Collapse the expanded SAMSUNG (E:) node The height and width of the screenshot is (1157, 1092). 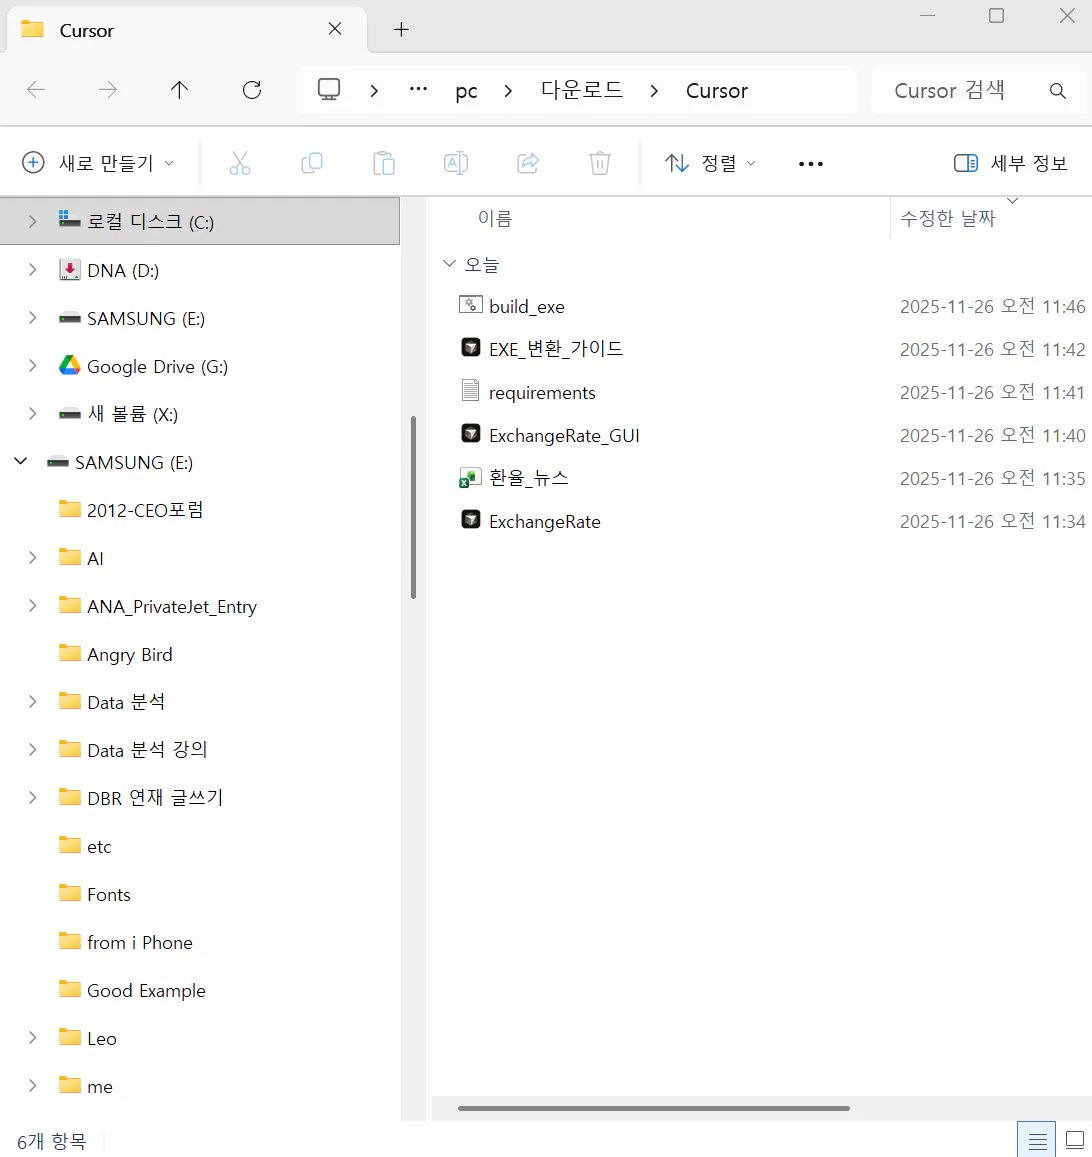pyautogui.click(x=21, y=461)
